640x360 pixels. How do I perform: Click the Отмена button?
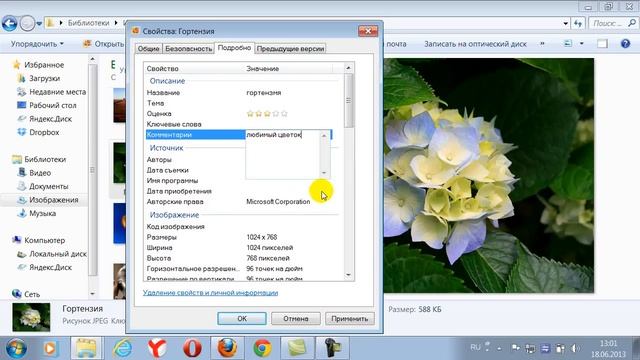tap(296, 318)
